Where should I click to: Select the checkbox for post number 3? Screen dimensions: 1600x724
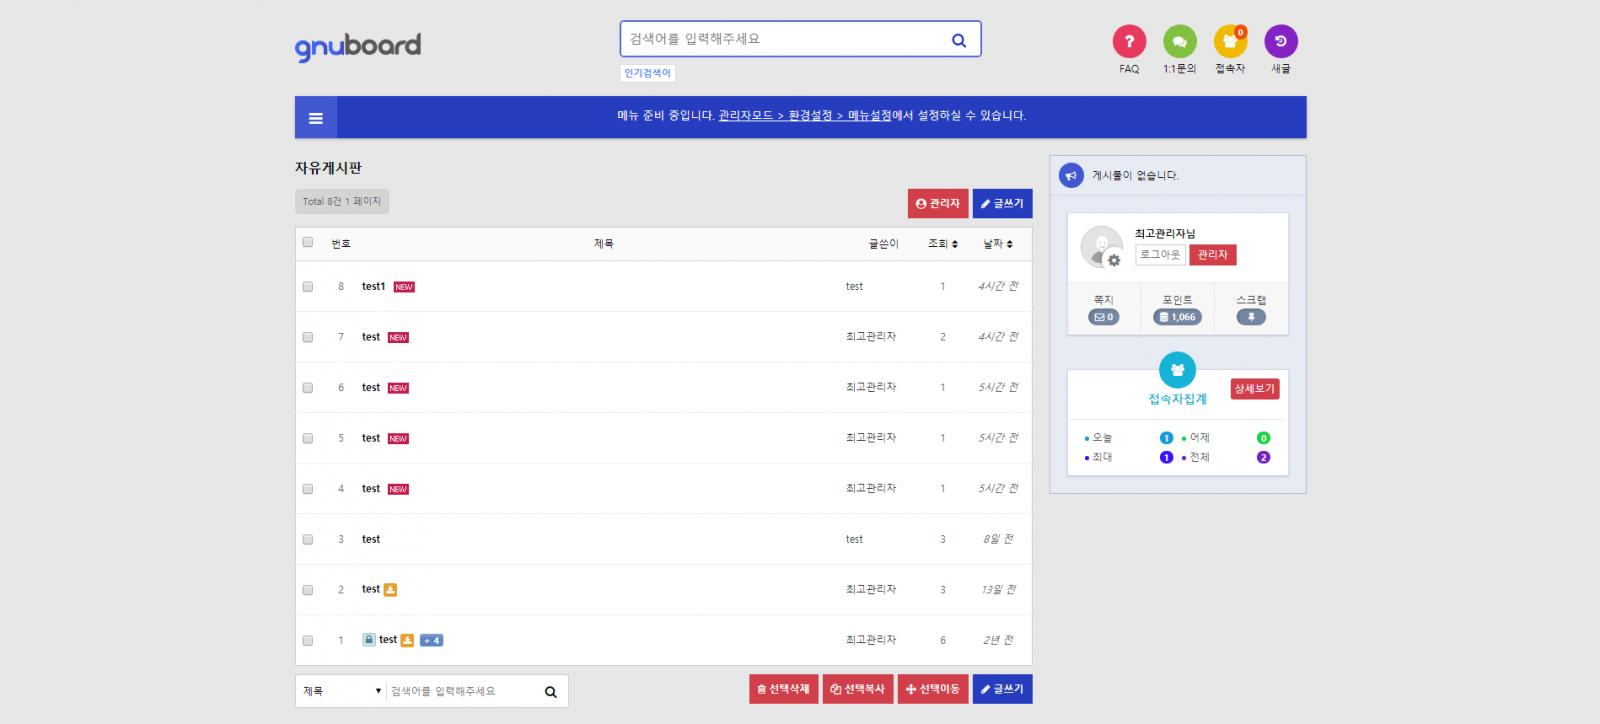pyautogui.click(x=308, y=540)
